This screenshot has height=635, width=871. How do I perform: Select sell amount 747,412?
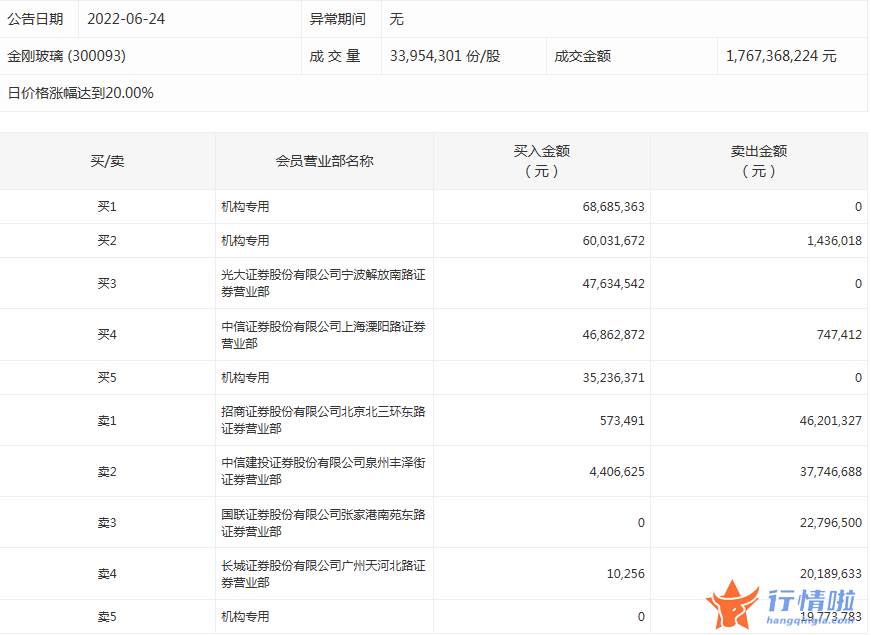click(x=839, y=334)
